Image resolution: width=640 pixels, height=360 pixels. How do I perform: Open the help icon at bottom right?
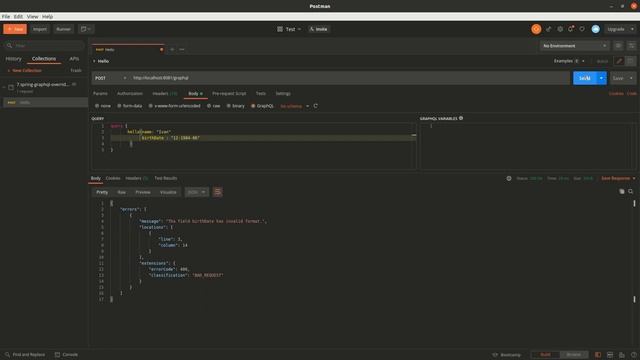pos(633,355)
